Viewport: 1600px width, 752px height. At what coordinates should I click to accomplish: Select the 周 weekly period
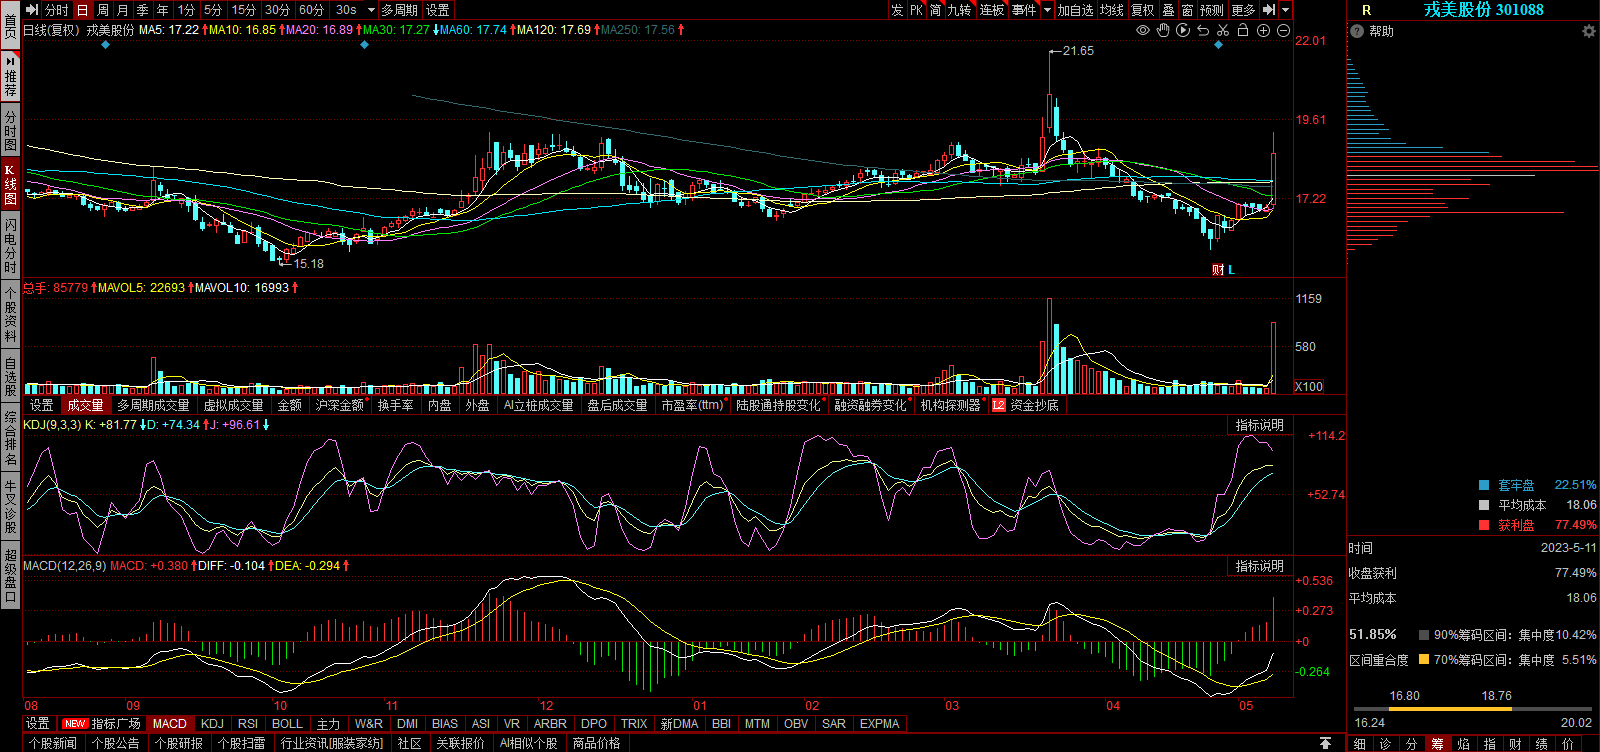(103, 10)
